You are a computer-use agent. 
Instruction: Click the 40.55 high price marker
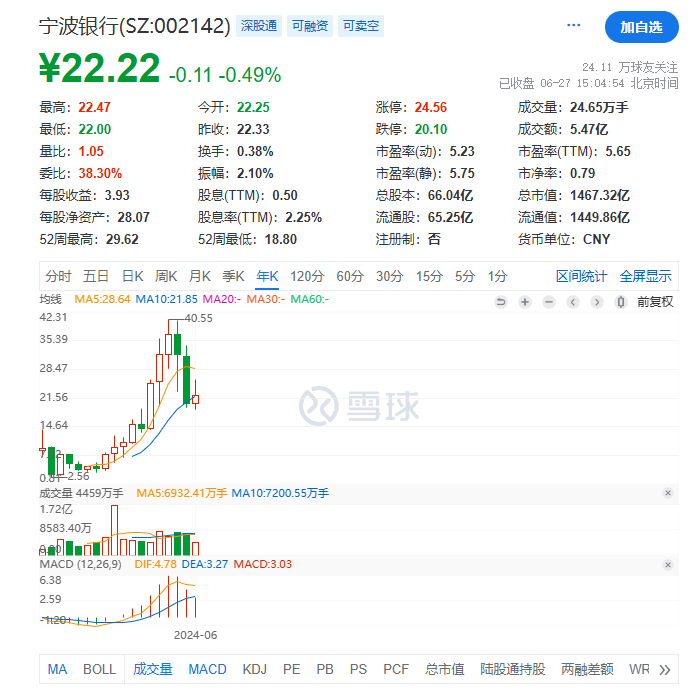coord(199,318)
